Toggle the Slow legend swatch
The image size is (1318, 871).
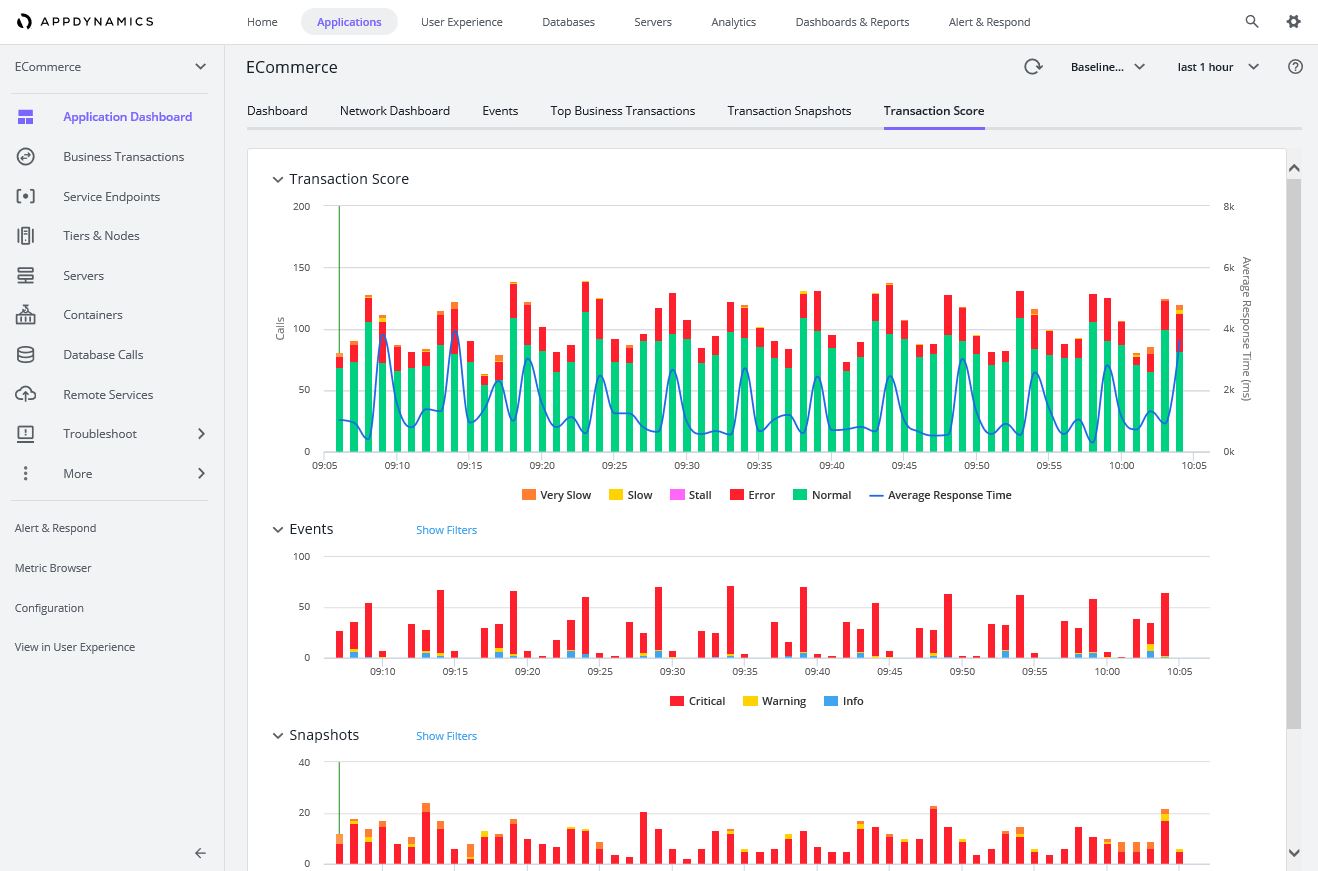pyautogui.click(x=616, y=495)
